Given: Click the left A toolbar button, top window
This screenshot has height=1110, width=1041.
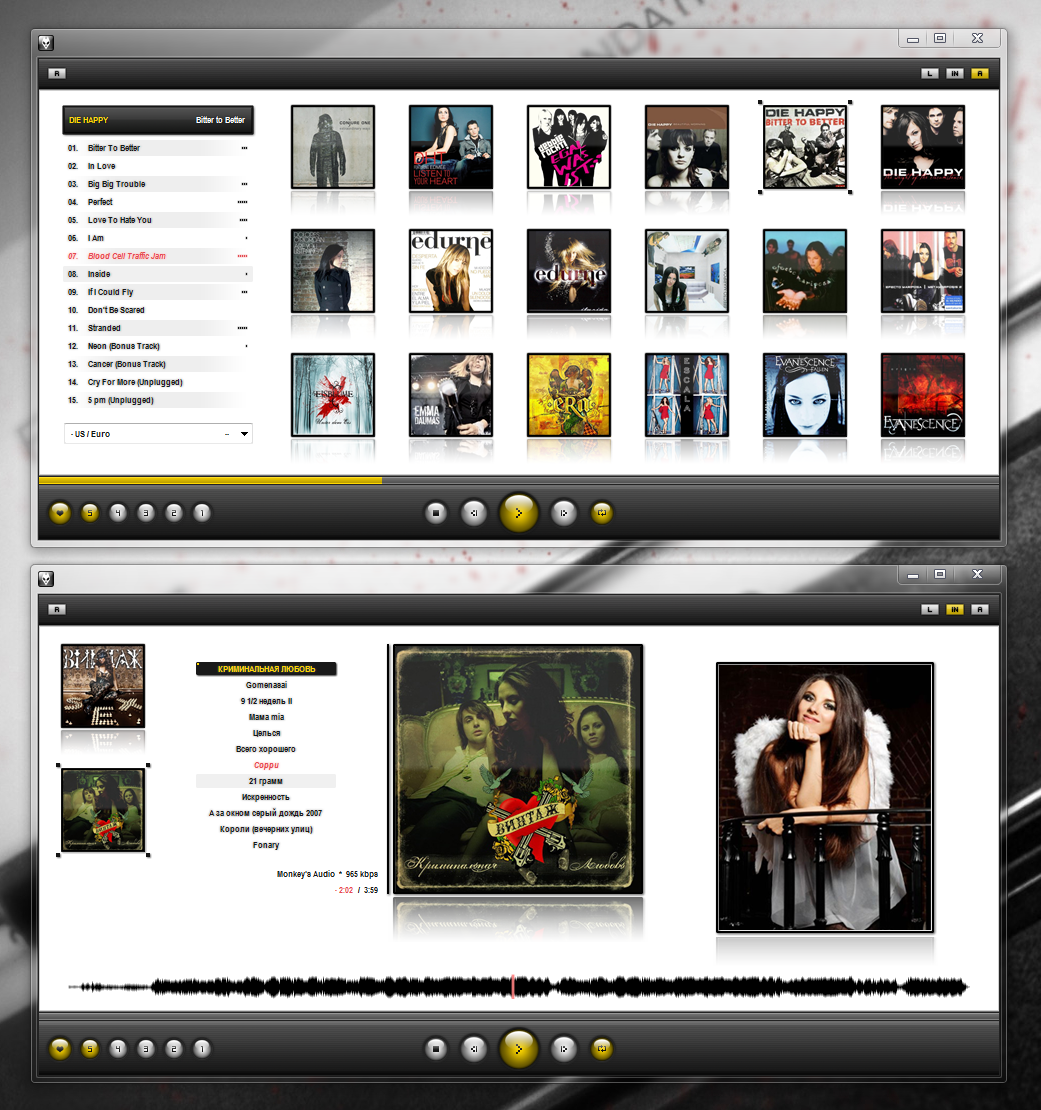Looking at the screenshot, I should pos(57,74).
